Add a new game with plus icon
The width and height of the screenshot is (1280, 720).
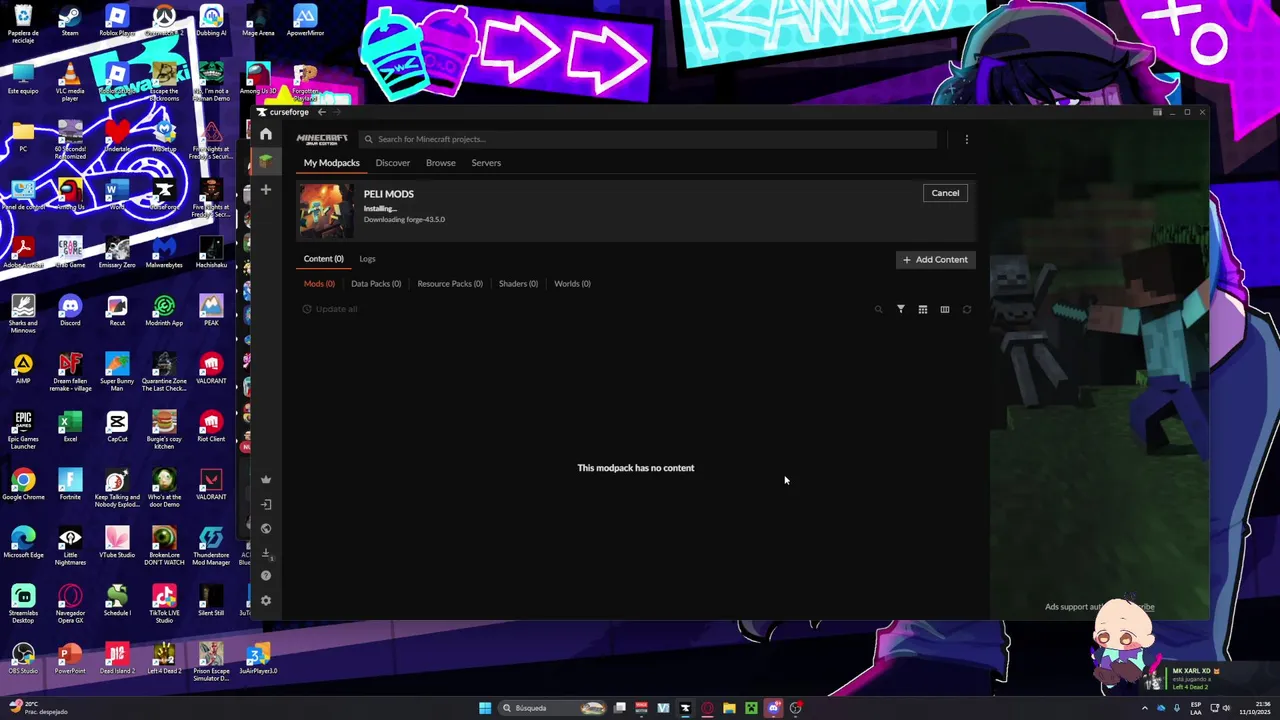pos(265,189)
